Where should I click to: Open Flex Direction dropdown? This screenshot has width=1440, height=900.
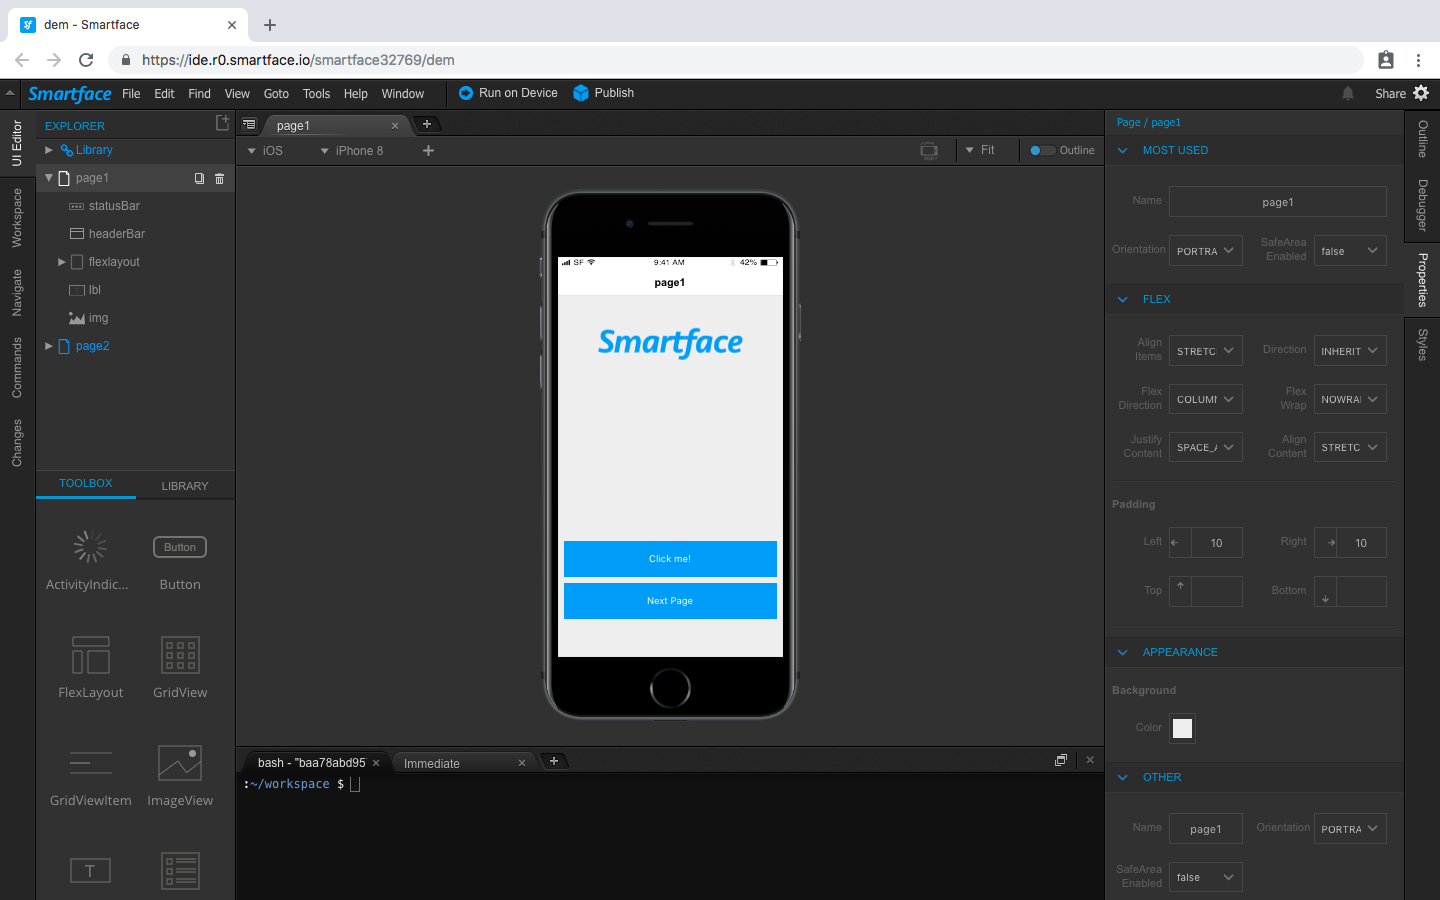[1206, 399]
